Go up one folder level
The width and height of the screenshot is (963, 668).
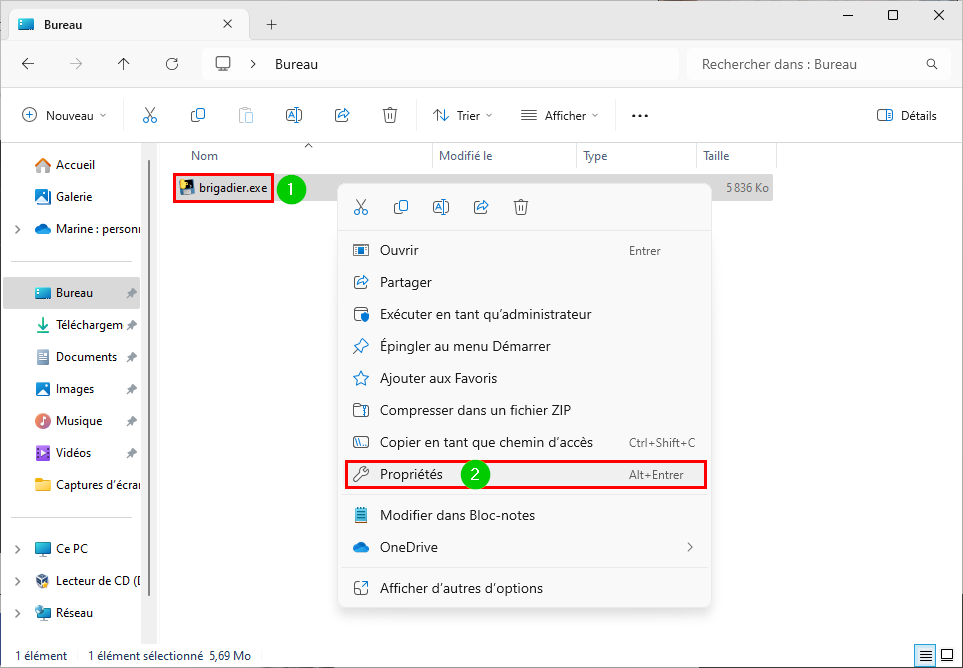coord(123,64)
